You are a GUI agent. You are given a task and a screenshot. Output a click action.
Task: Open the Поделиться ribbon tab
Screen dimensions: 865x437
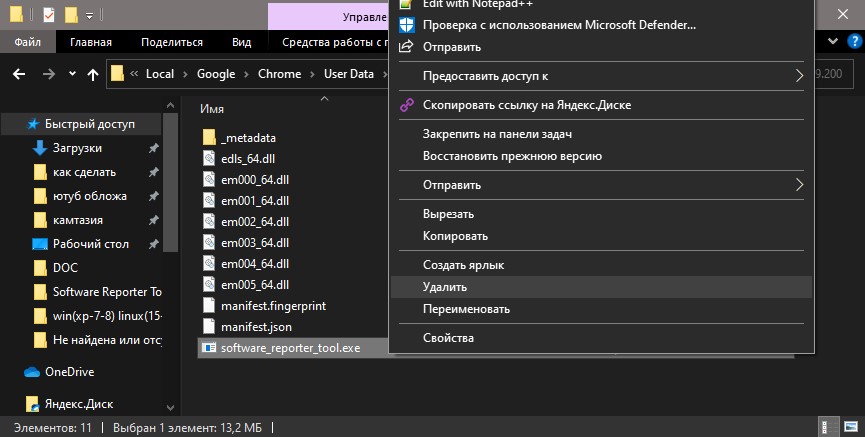pyautogui.click(x=172, y=42)
